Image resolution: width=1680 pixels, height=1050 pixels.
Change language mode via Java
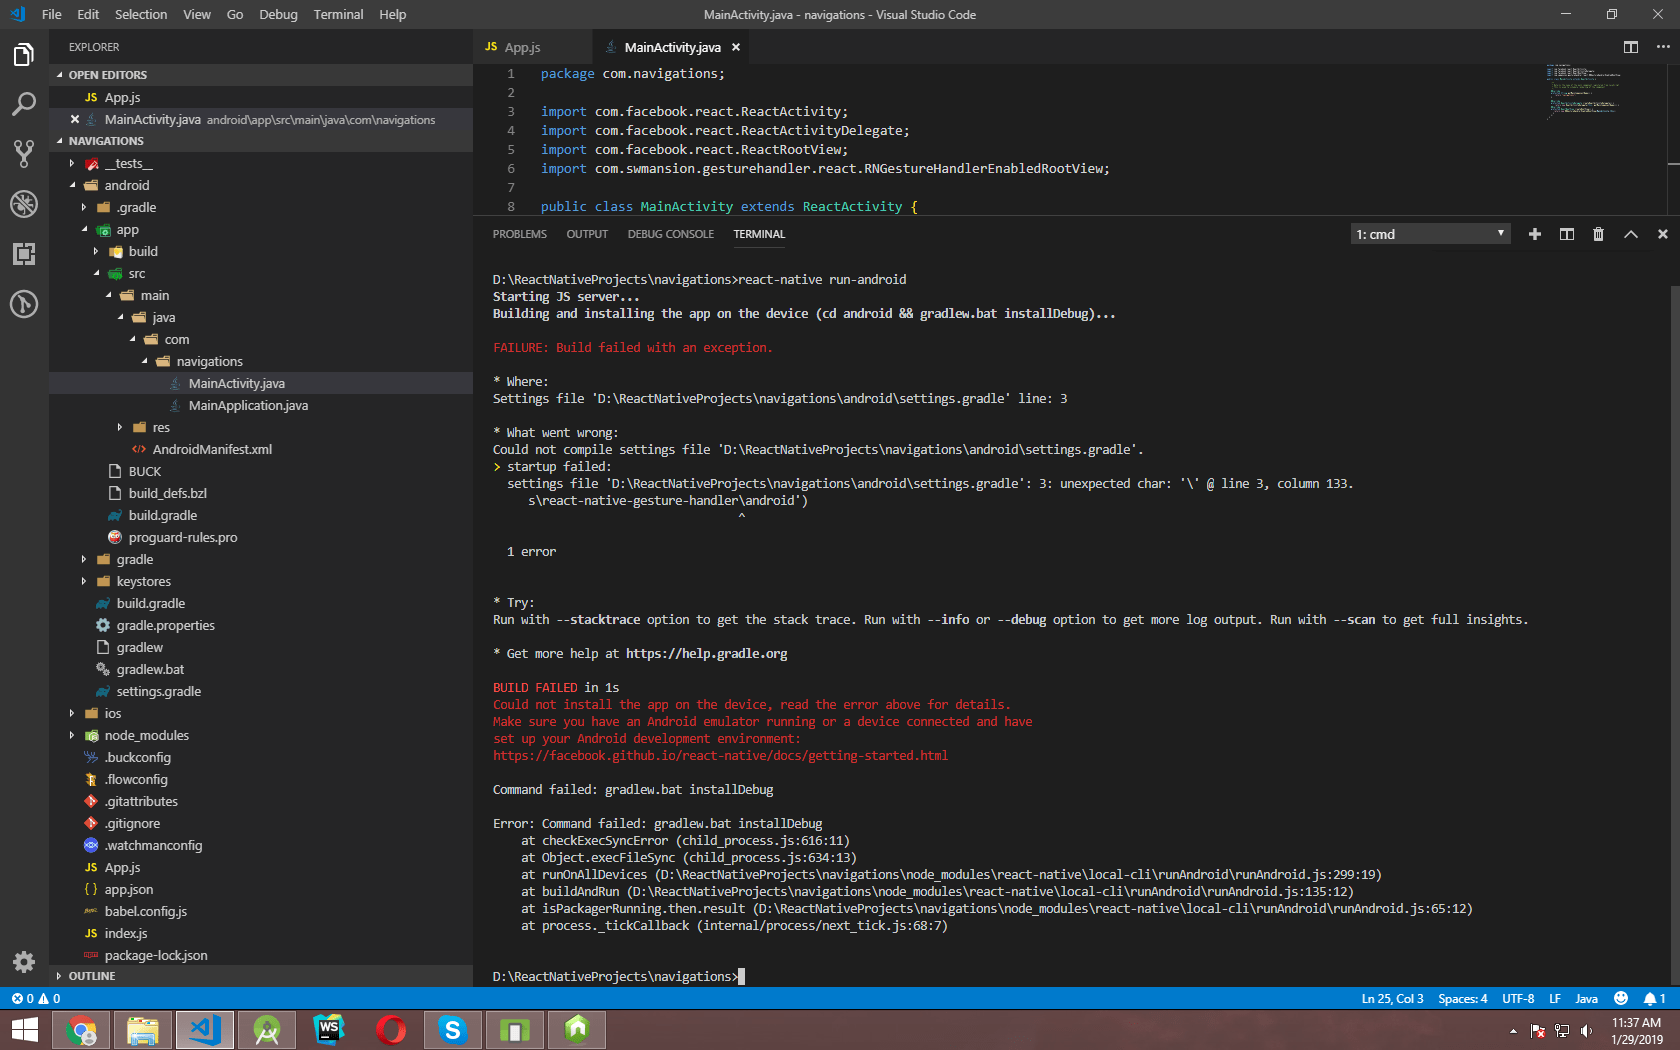point(1587,998)
